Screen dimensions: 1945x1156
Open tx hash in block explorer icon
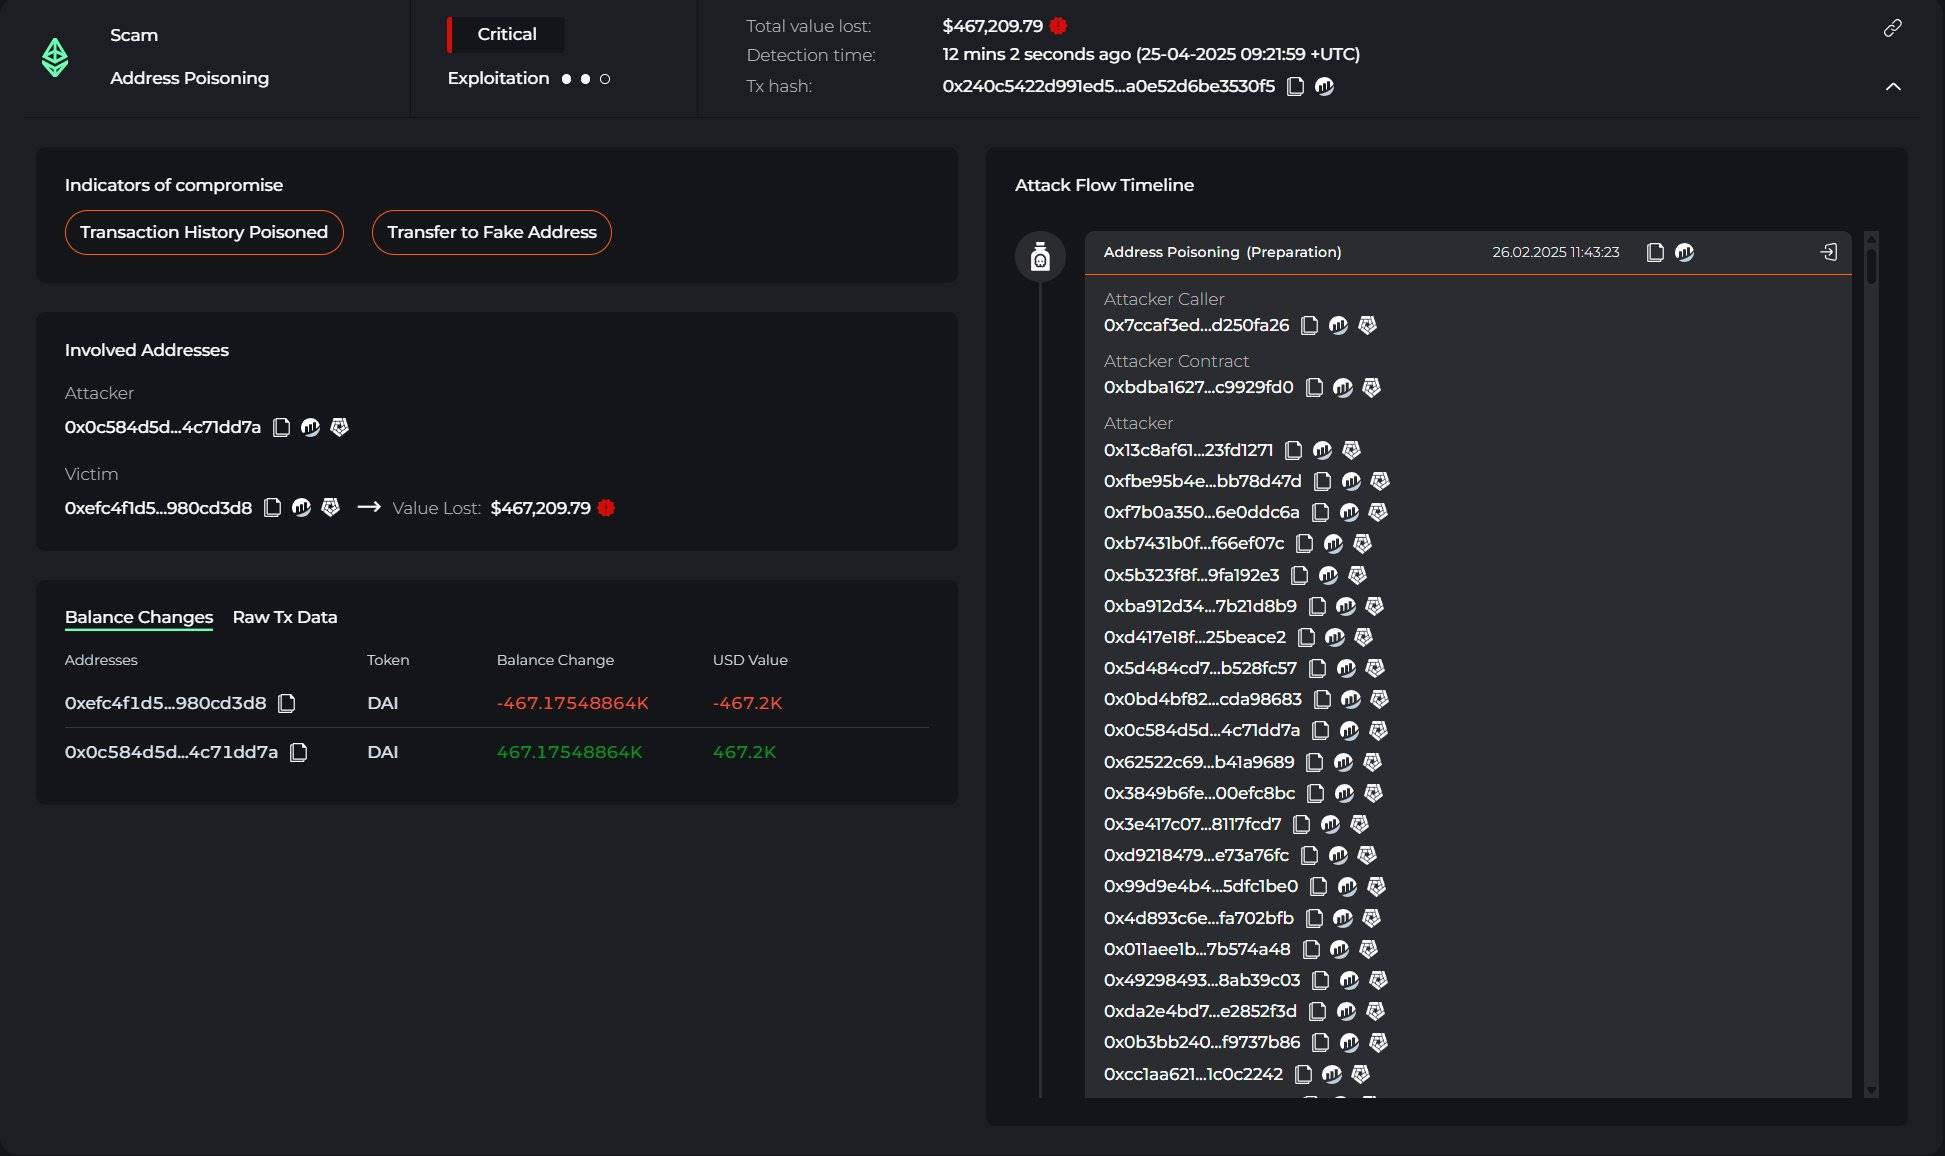click(1324, 86)
